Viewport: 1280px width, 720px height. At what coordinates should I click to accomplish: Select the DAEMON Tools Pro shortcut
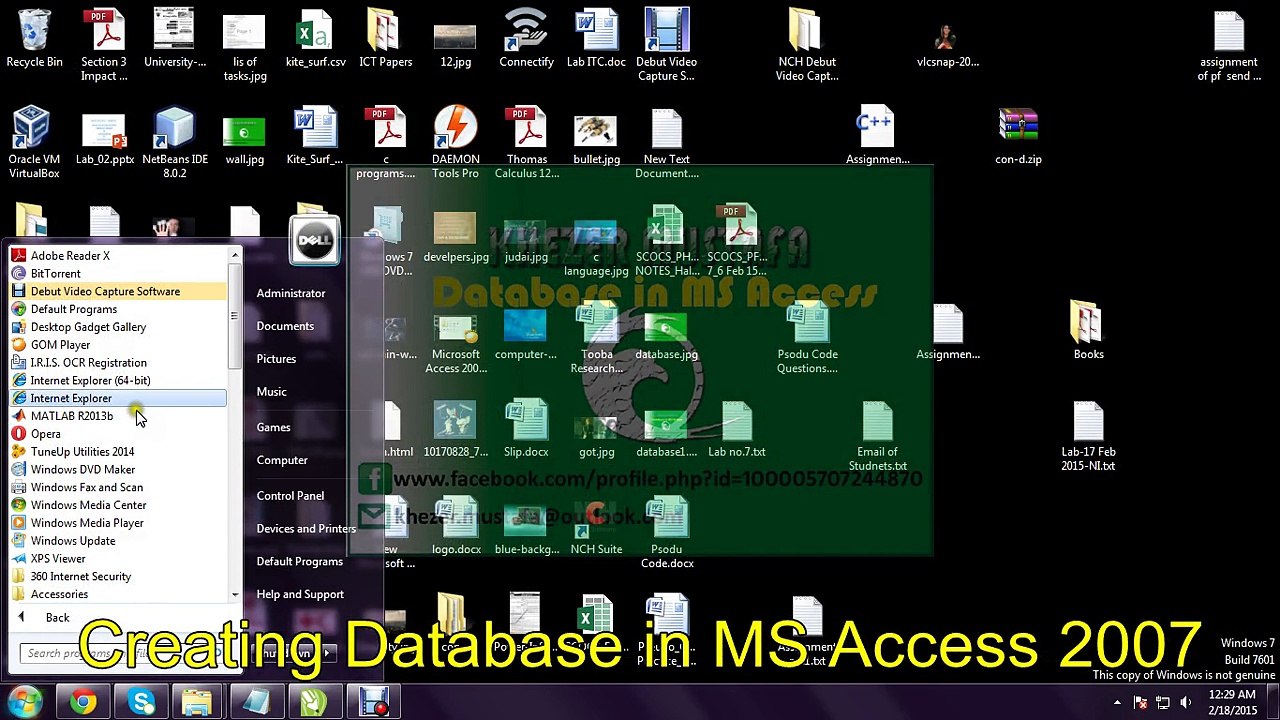tap(455, 143)
